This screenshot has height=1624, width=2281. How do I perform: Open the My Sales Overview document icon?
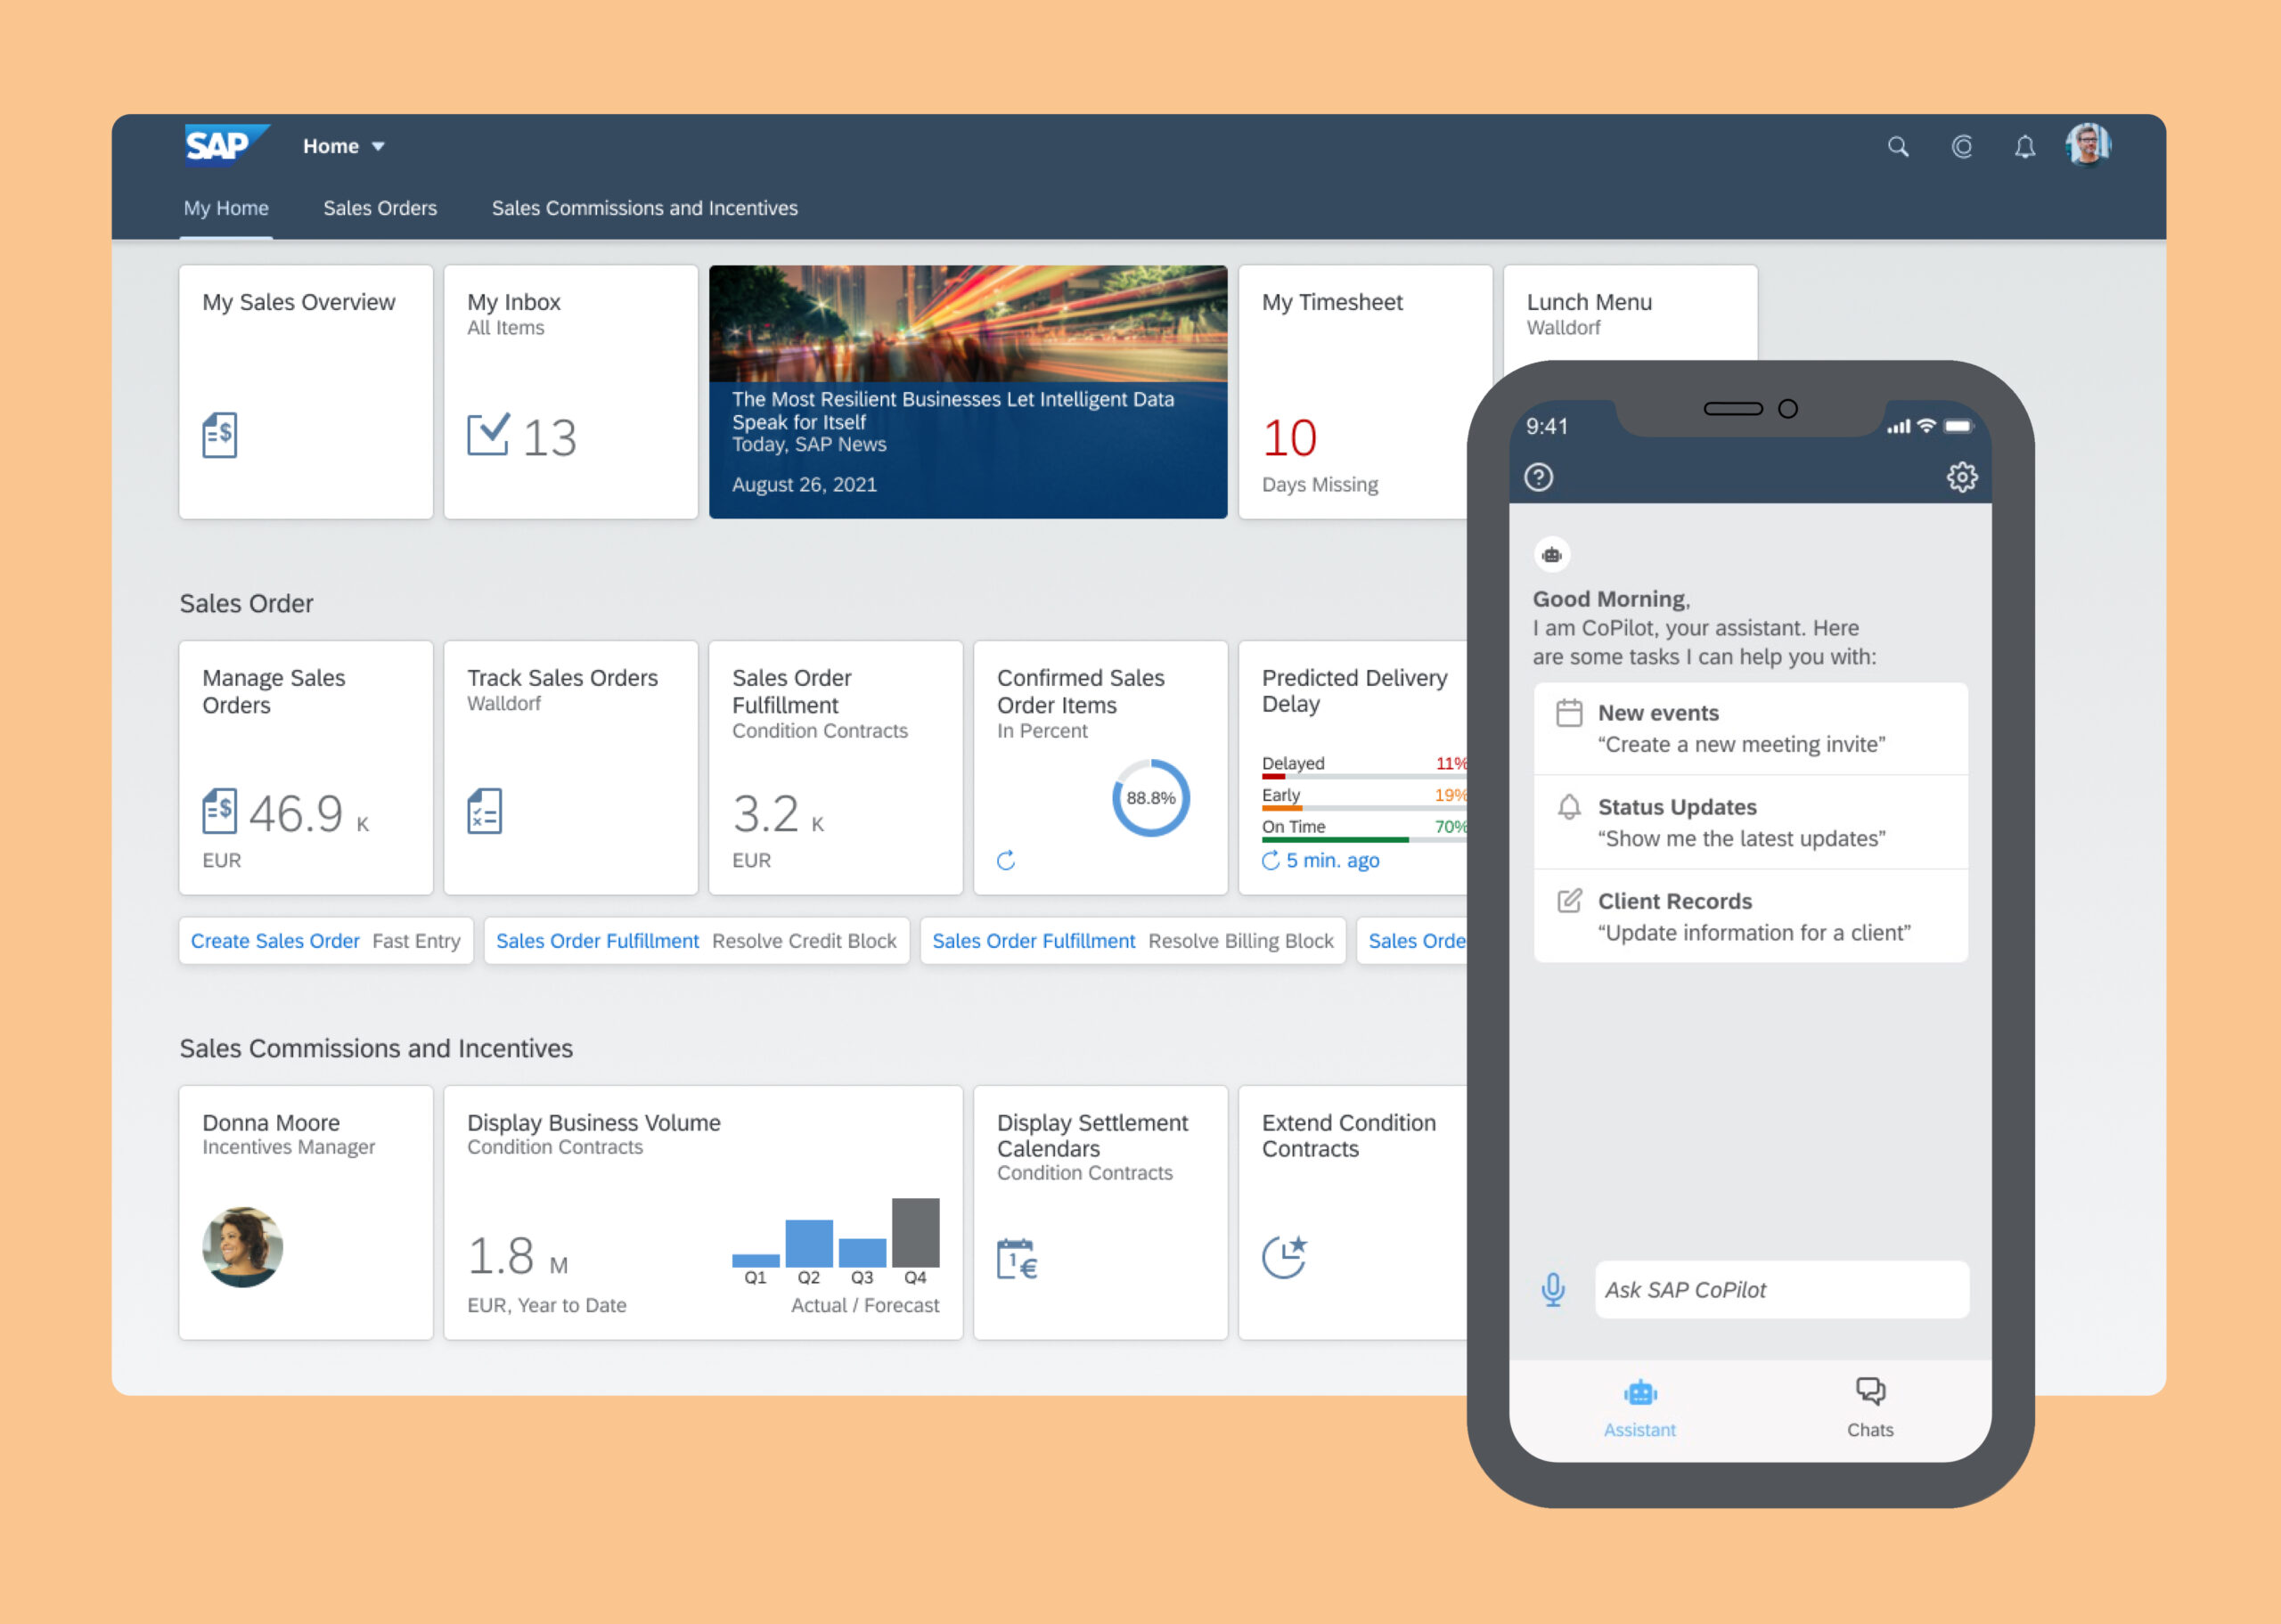click(220, 435)
